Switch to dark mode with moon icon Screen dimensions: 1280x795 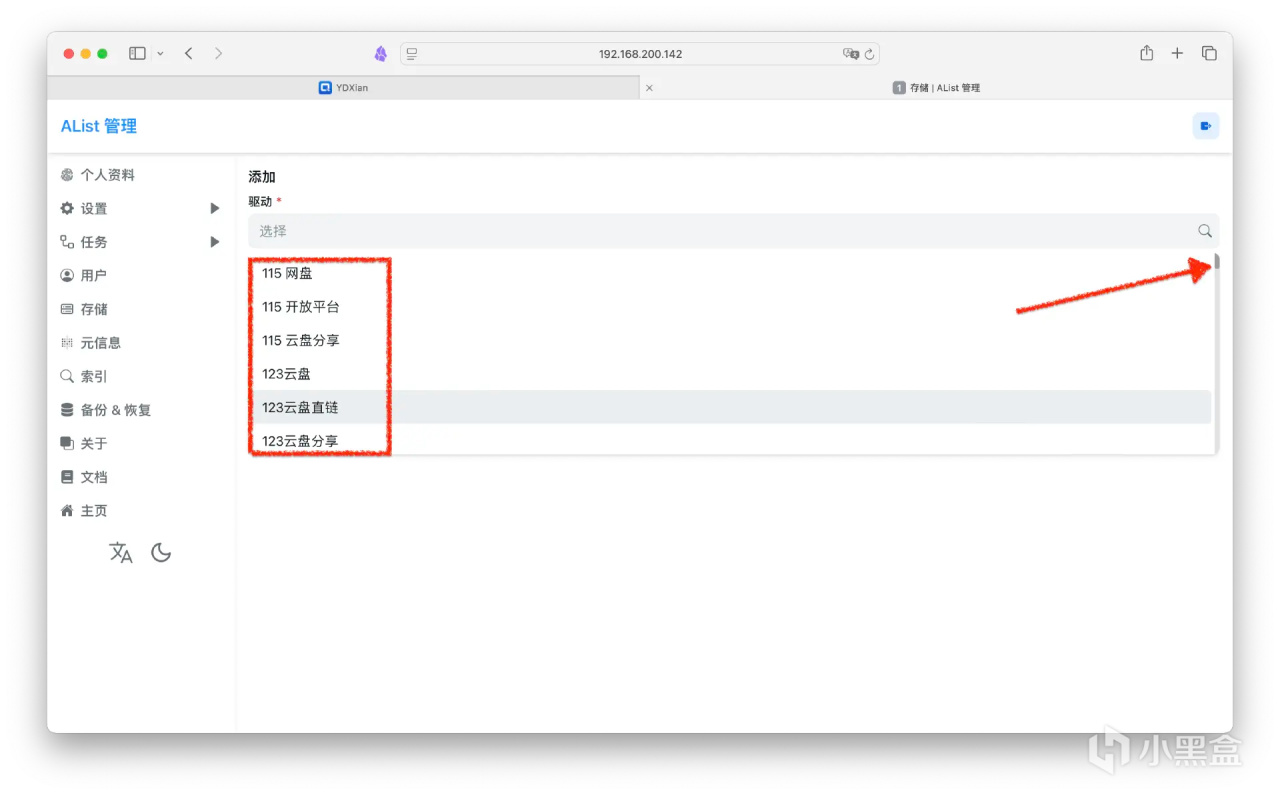click(x=161, y=553)
